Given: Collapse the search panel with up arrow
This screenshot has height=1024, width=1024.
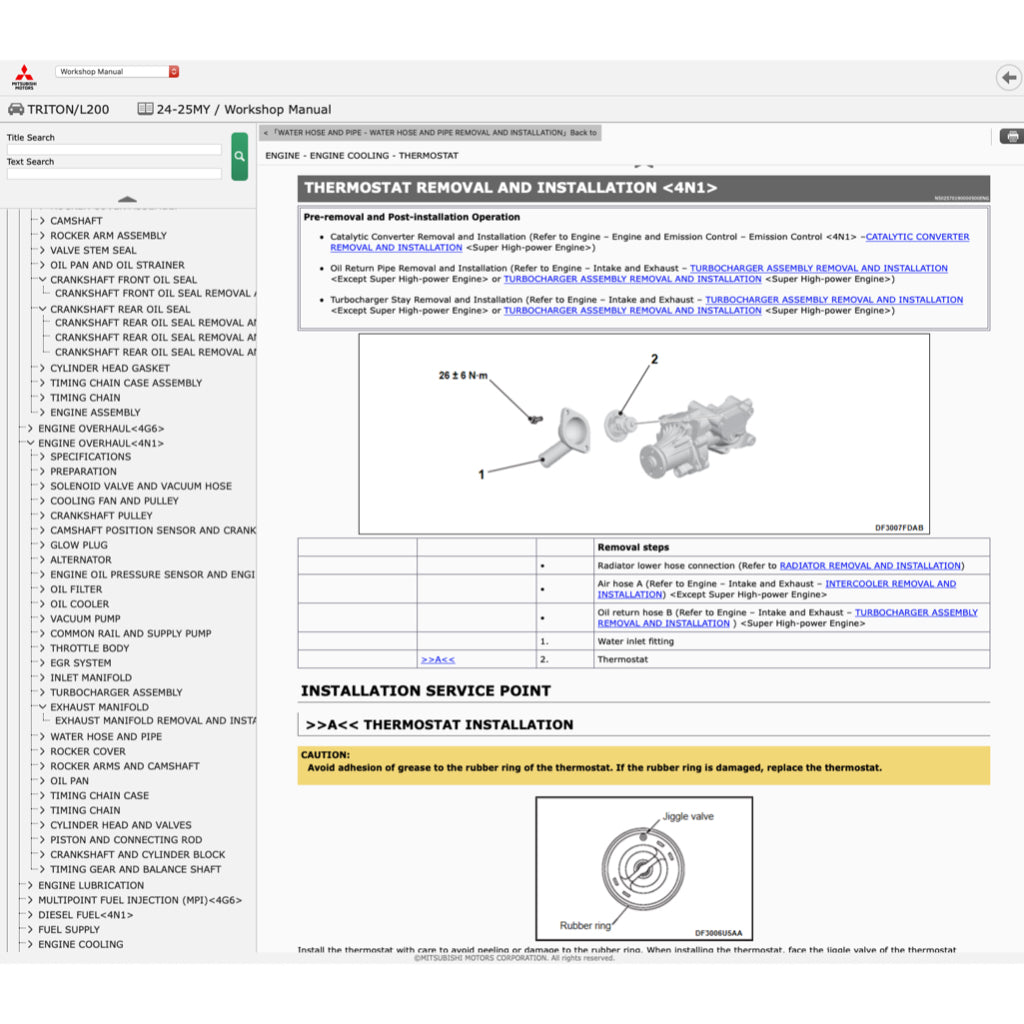Looking at the screenshot, I should [x=127, y=199].
